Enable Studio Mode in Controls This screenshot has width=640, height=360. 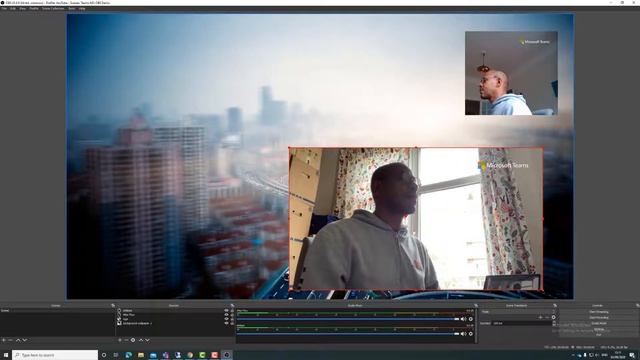(599, 323)
